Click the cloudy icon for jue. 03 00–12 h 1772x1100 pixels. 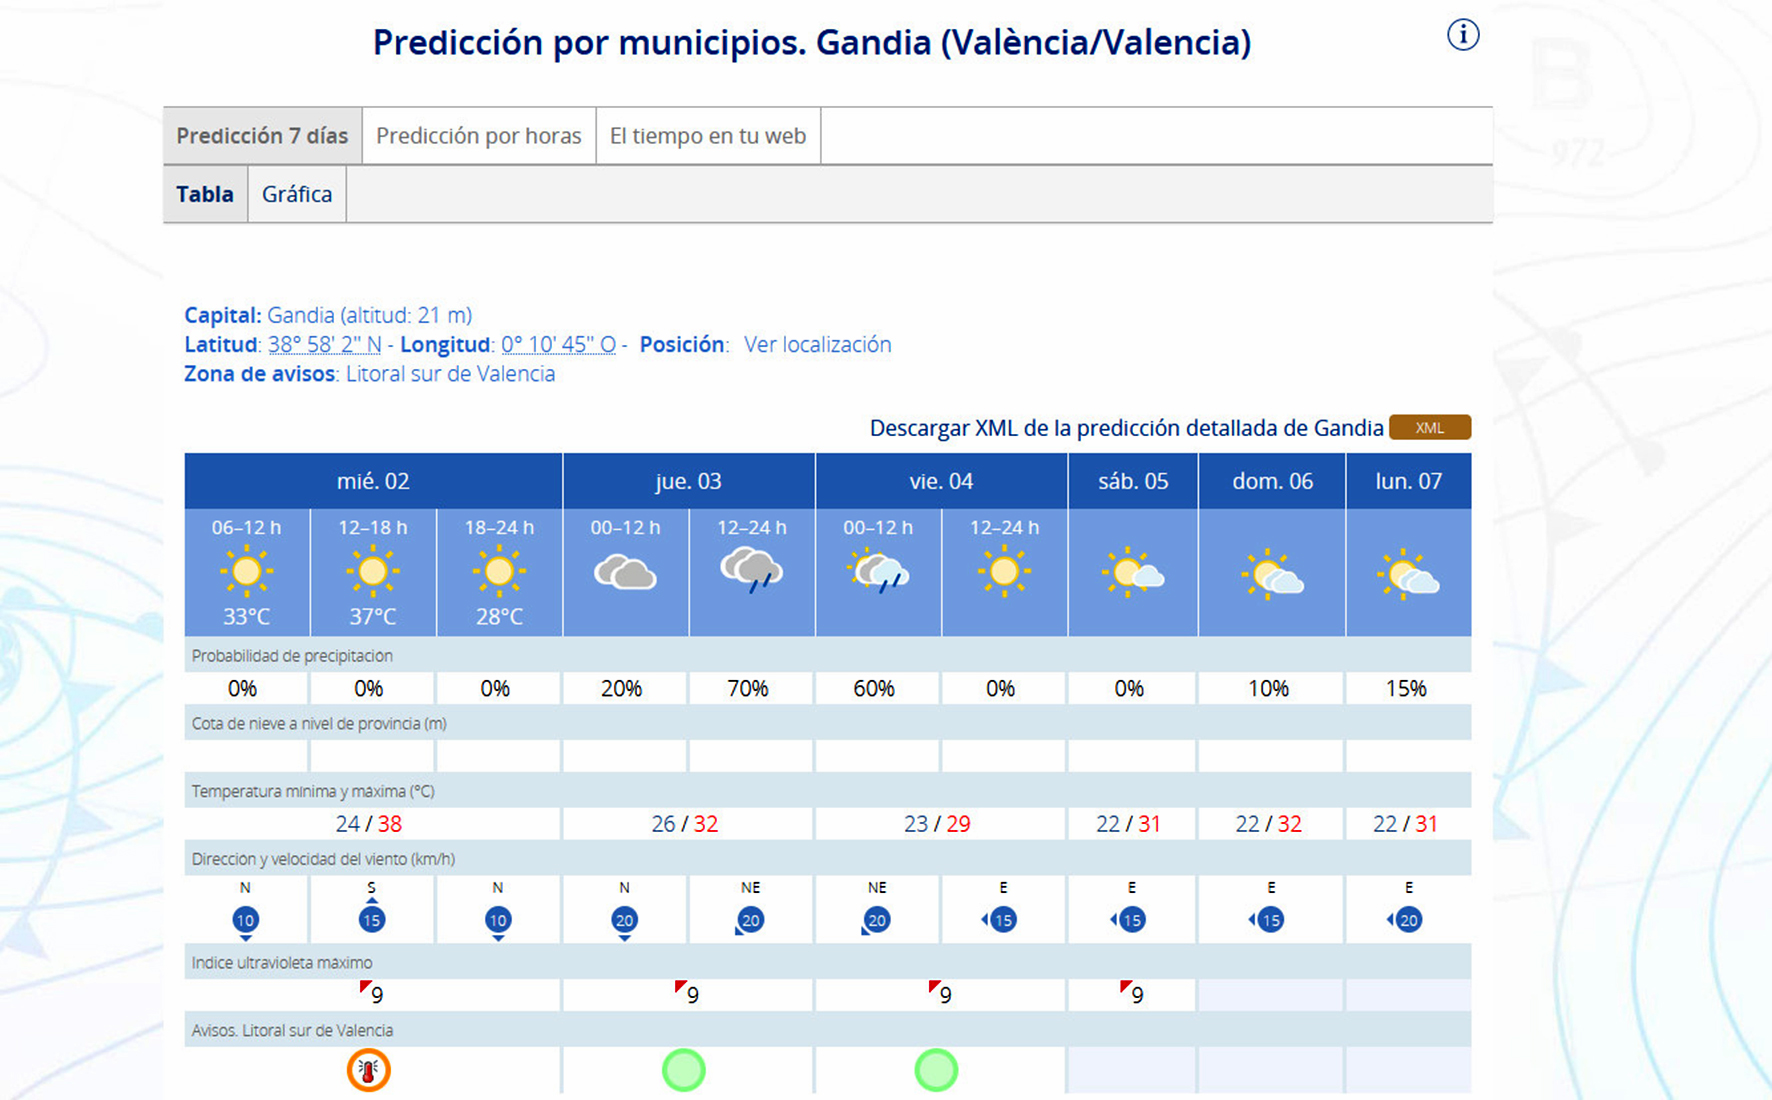pos(625,573)
